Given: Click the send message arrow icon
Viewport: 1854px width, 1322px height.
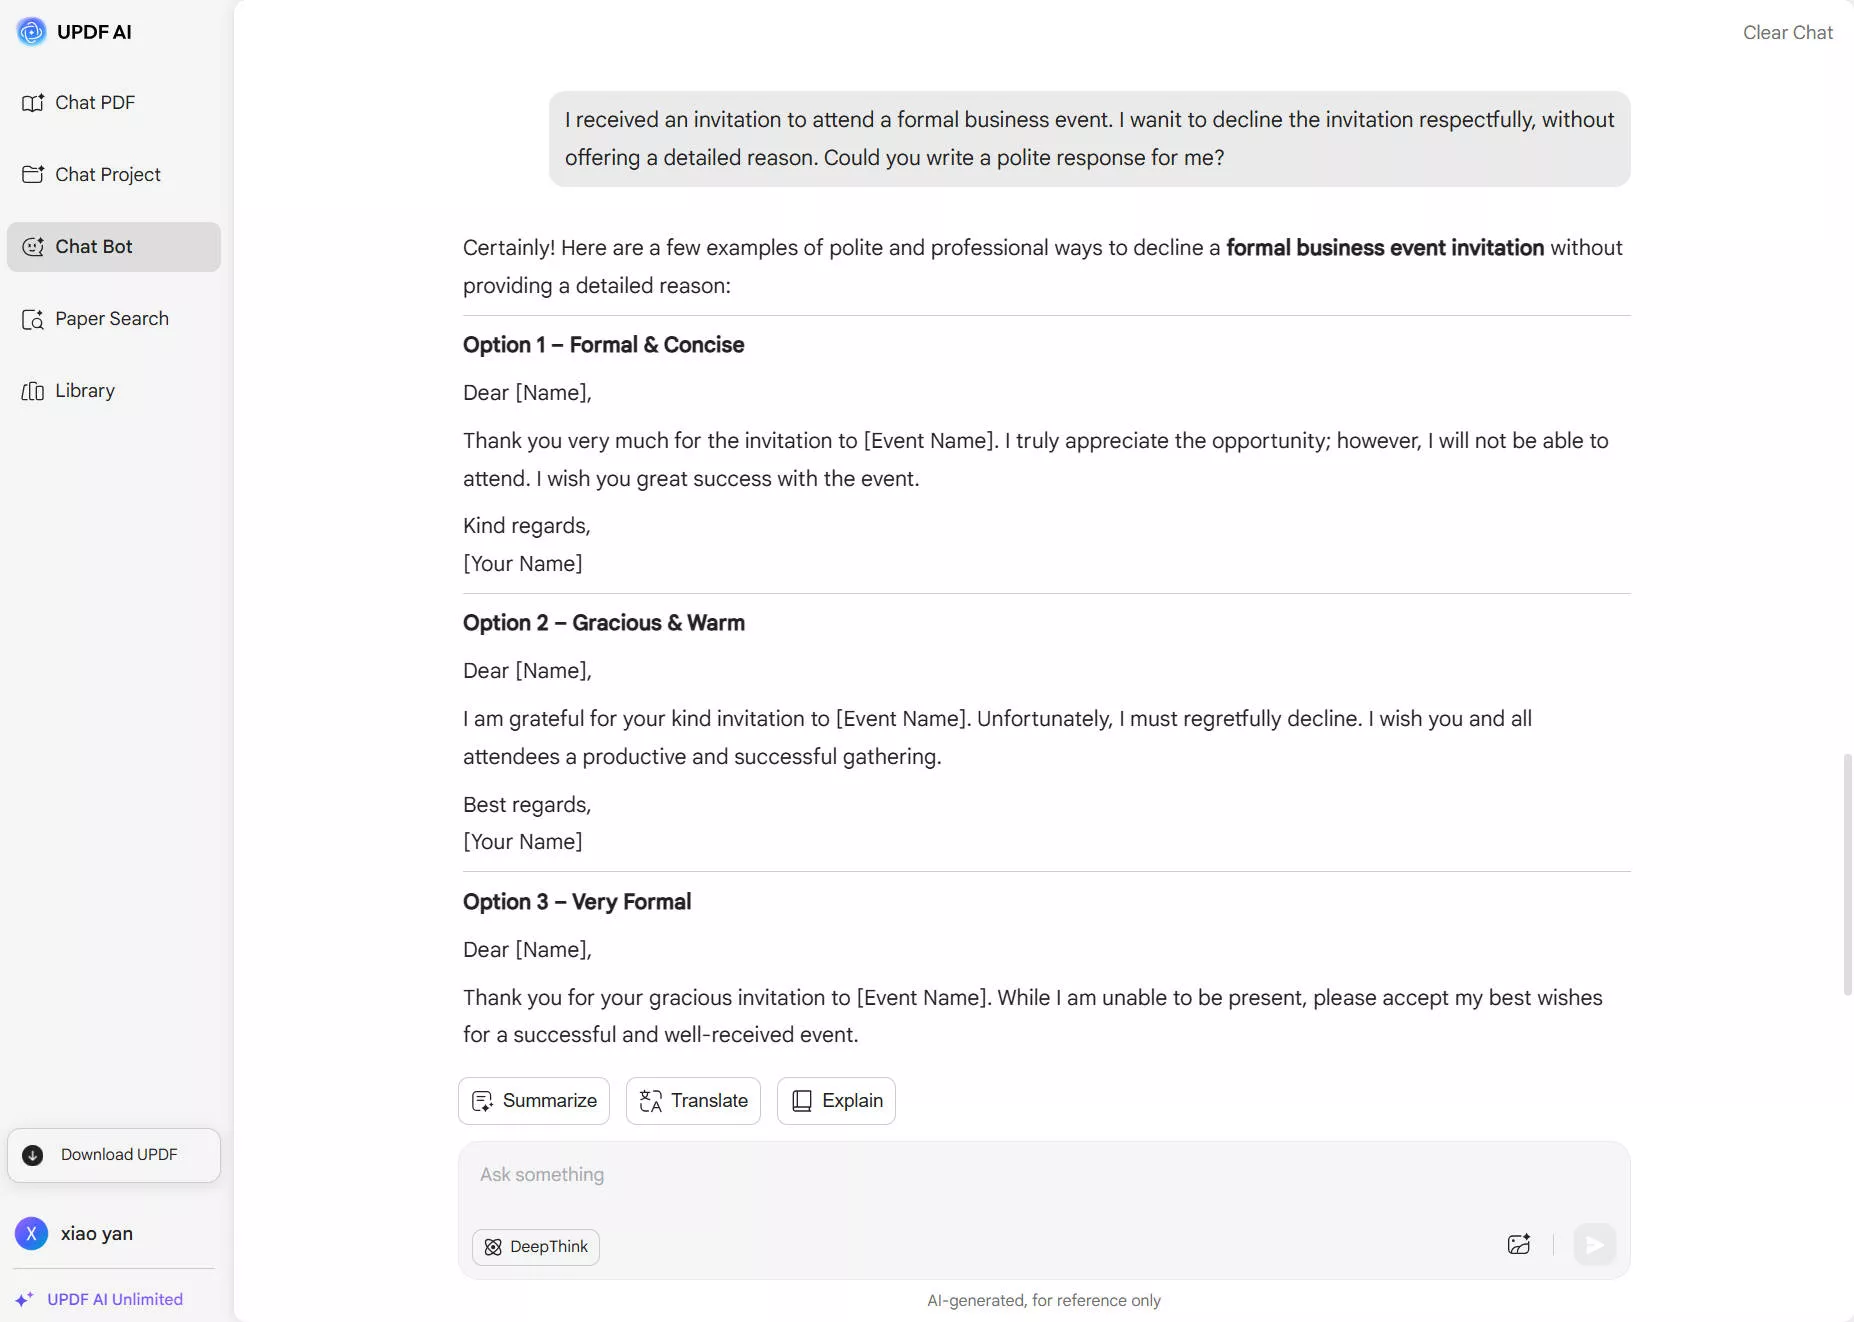Looking at the screenshot, I should click(1594, 1245).
